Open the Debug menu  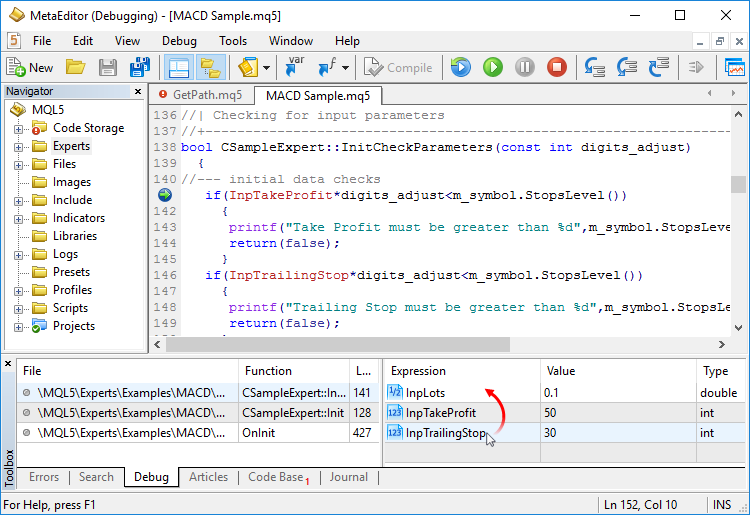(x=179, y=41)
